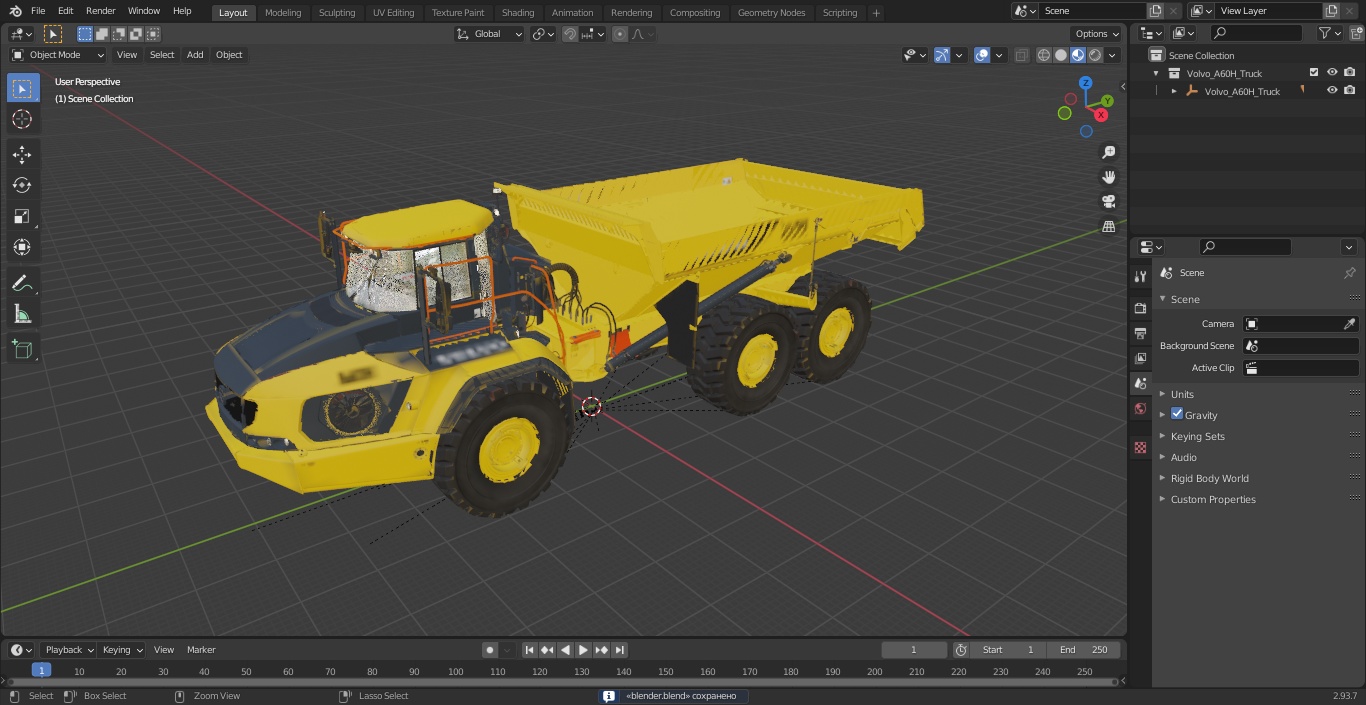
Task: Open the pivot point dropdown
Action: coord(543,34)
